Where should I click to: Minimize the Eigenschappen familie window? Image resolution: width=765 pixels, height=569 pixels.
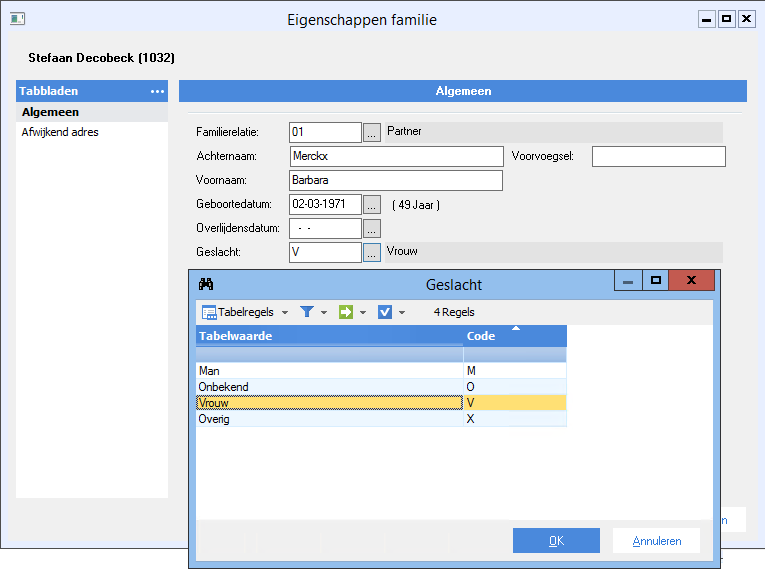706,19
